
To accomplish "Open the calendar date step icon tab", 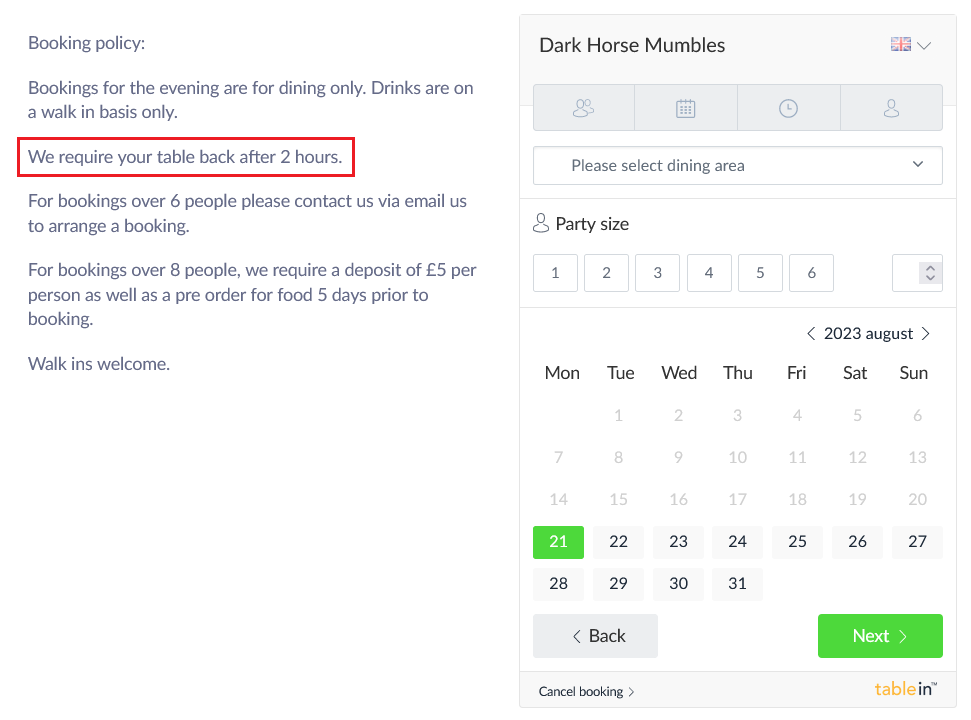I will pos(686,108).
